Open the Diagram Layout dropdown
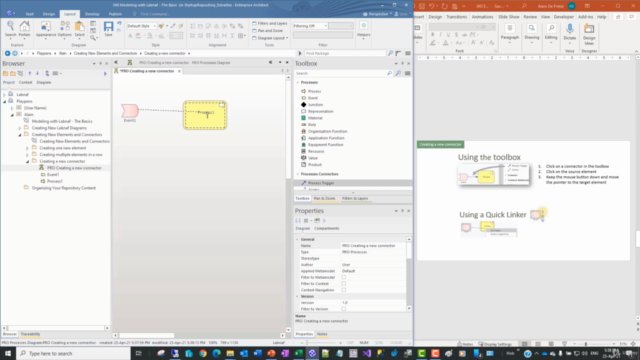 pos(270,38)
